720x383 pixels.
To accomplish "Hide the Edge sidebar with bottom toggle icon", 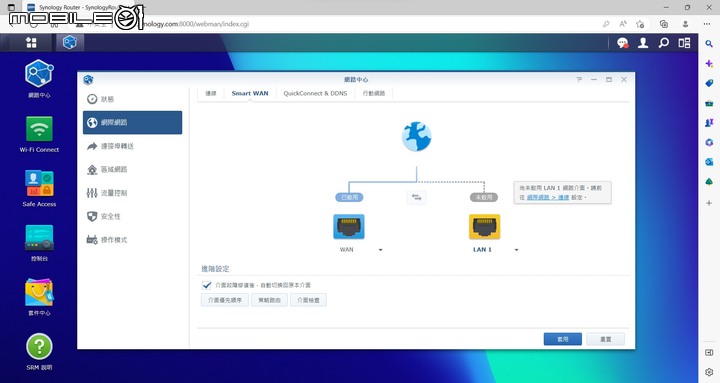I will tap(709, 353).
